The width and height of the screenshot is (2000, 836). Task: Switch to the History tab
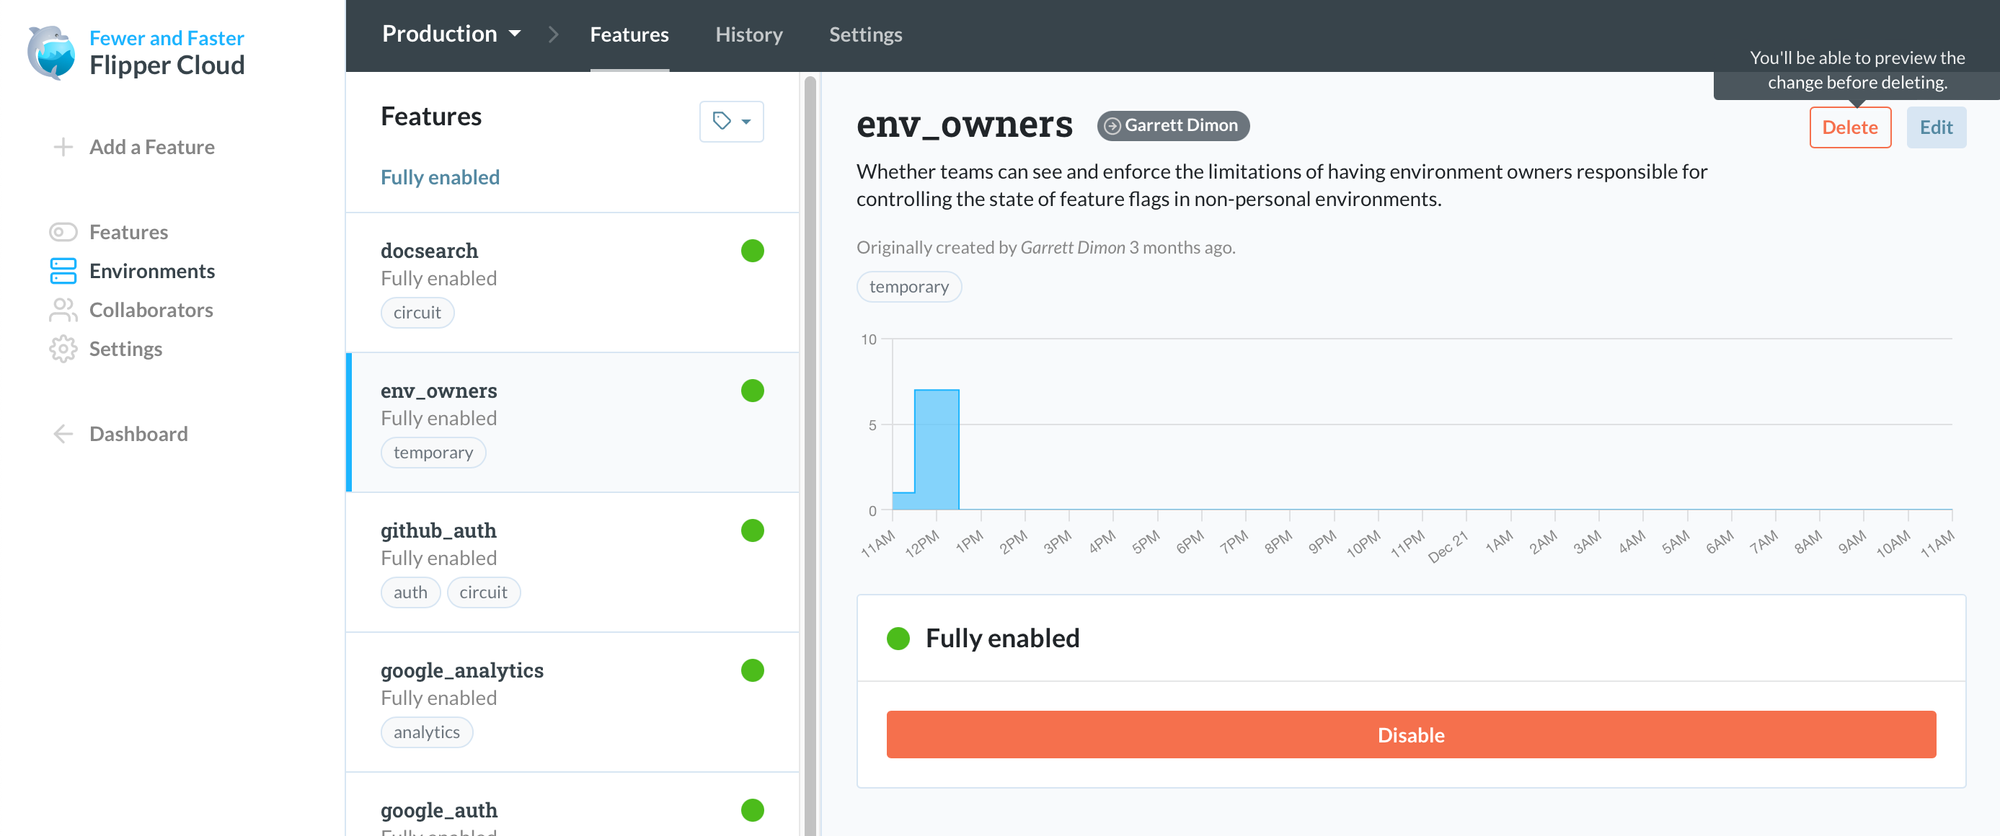pos(749,35)
